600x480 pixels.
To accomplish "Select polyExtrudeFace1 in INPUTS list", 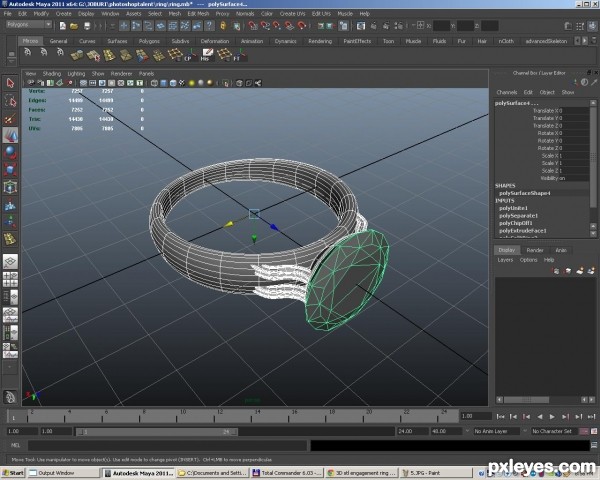I will tap(522, 230).
